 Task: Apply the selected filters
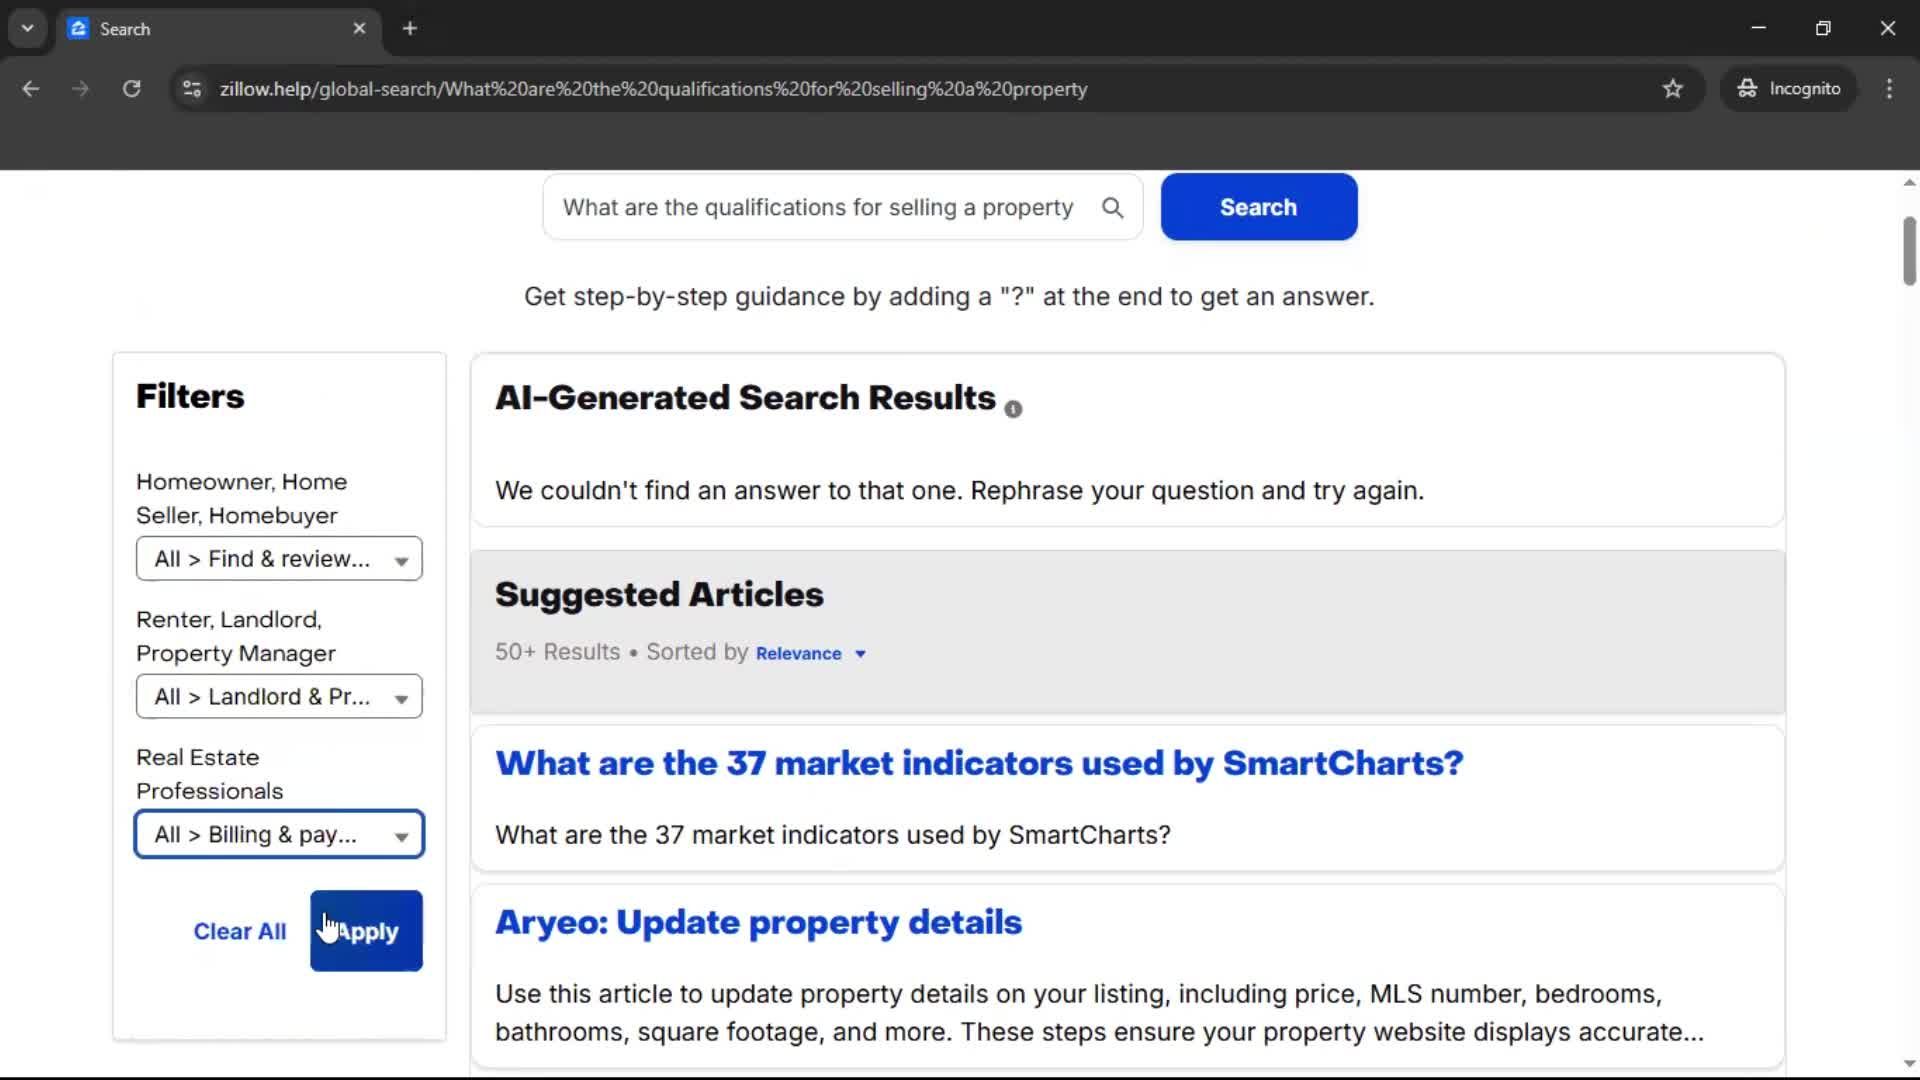365,930
